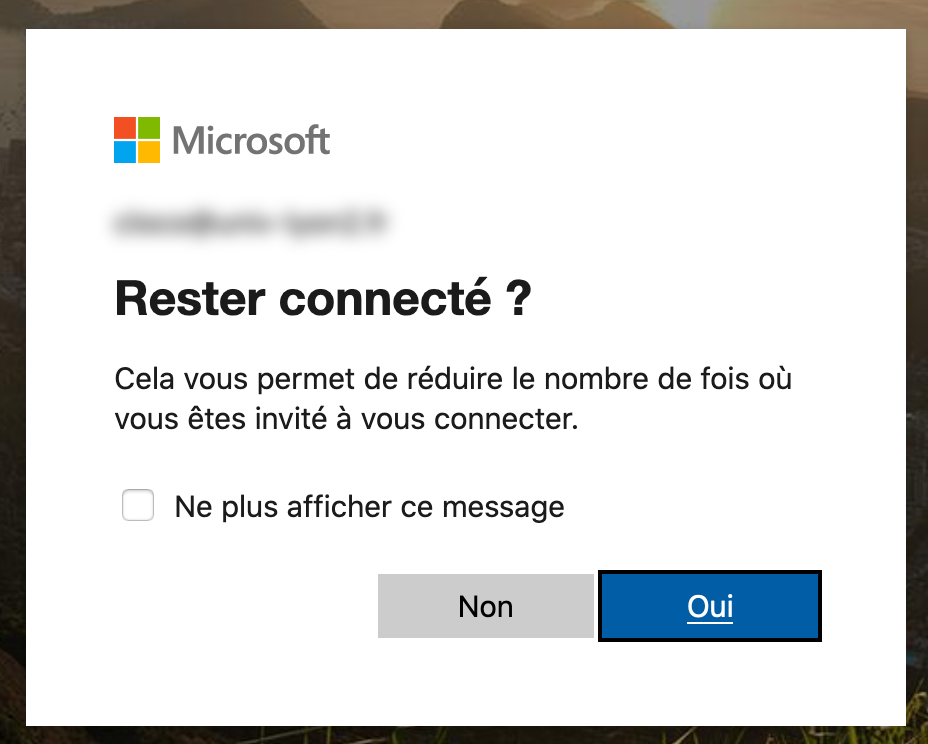Click the word 'connecter.' ending the description
This screenshot has width=928, height=744.
point(506,419)
